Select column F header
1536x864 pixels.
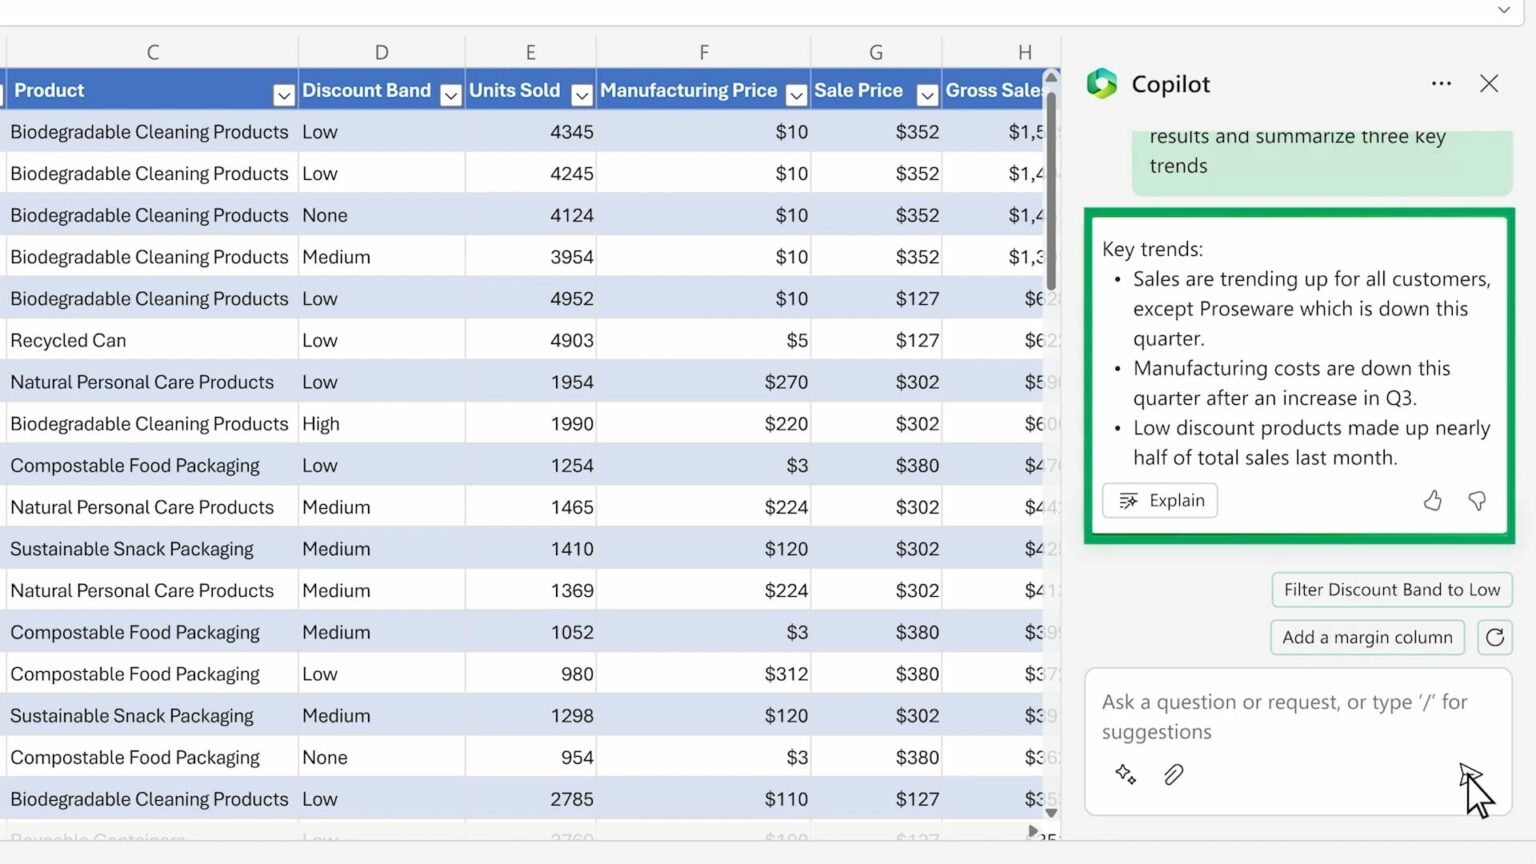(704, 52)
